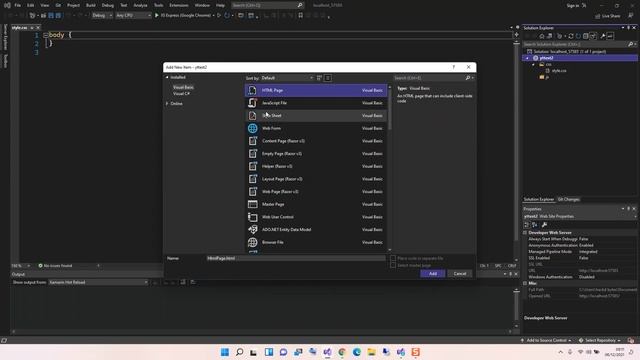This screenshot has width=640, height=360.
Task: Select Visual Basic in Installed tree
Action: click(183, 87)
